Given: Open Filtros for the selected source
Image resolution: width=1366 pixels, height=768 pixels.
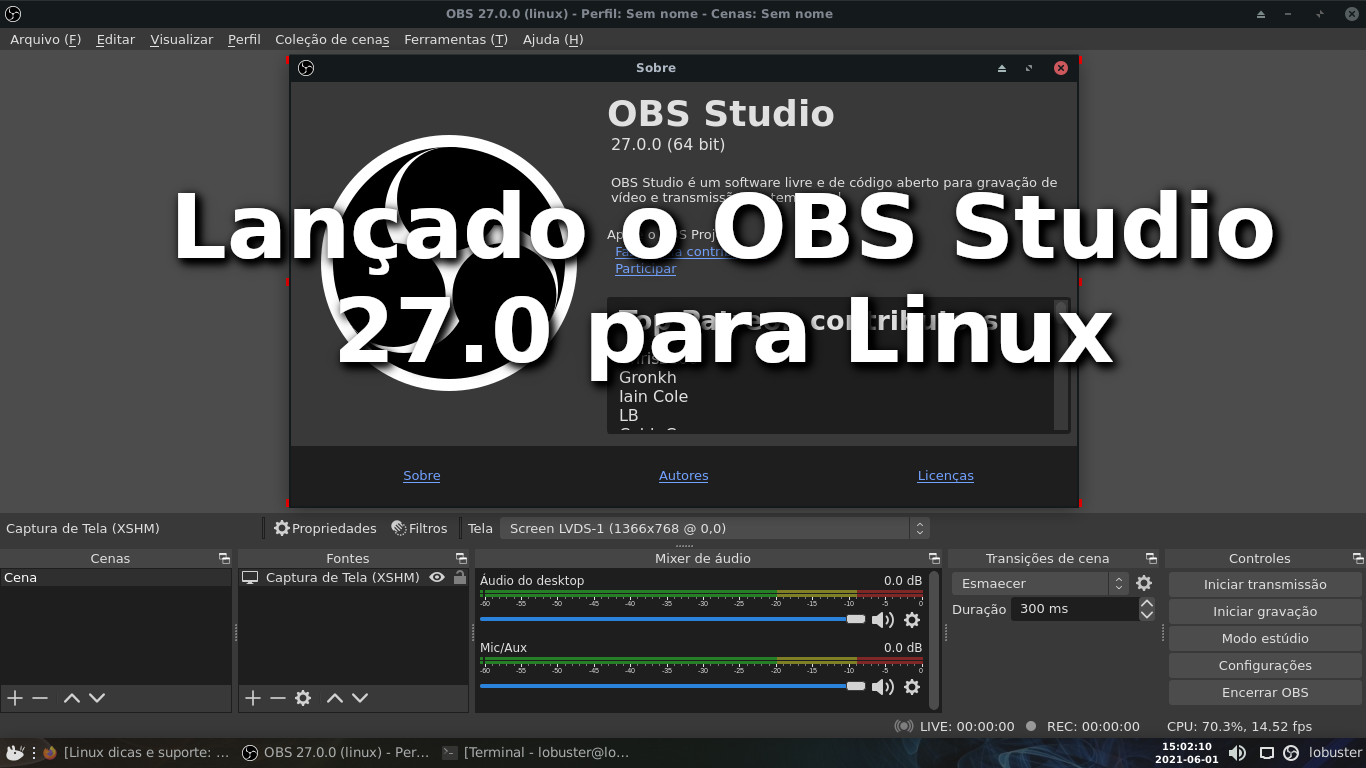Looking at the screenshot, I should [420, 528].
